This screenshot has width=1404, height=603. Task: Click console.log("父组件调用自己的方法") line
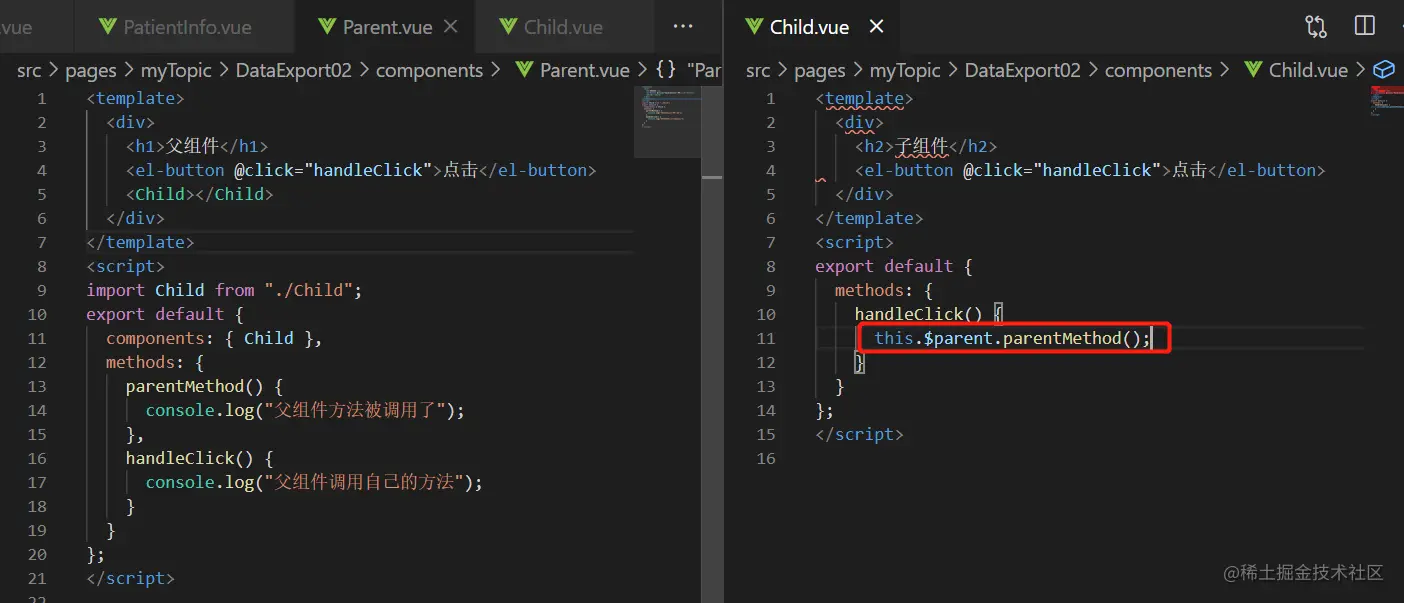click(x=314, y=482)
